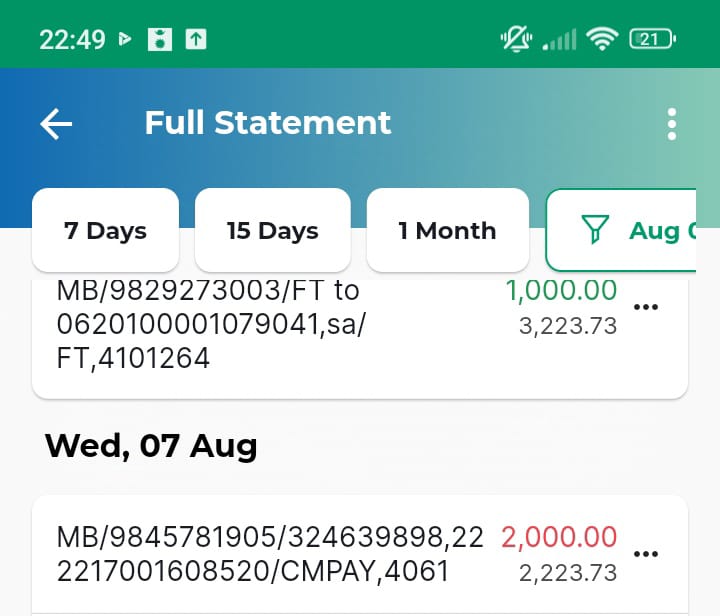Select the 15 Days filter
The image size is (720, 616).
coord(273,230)
